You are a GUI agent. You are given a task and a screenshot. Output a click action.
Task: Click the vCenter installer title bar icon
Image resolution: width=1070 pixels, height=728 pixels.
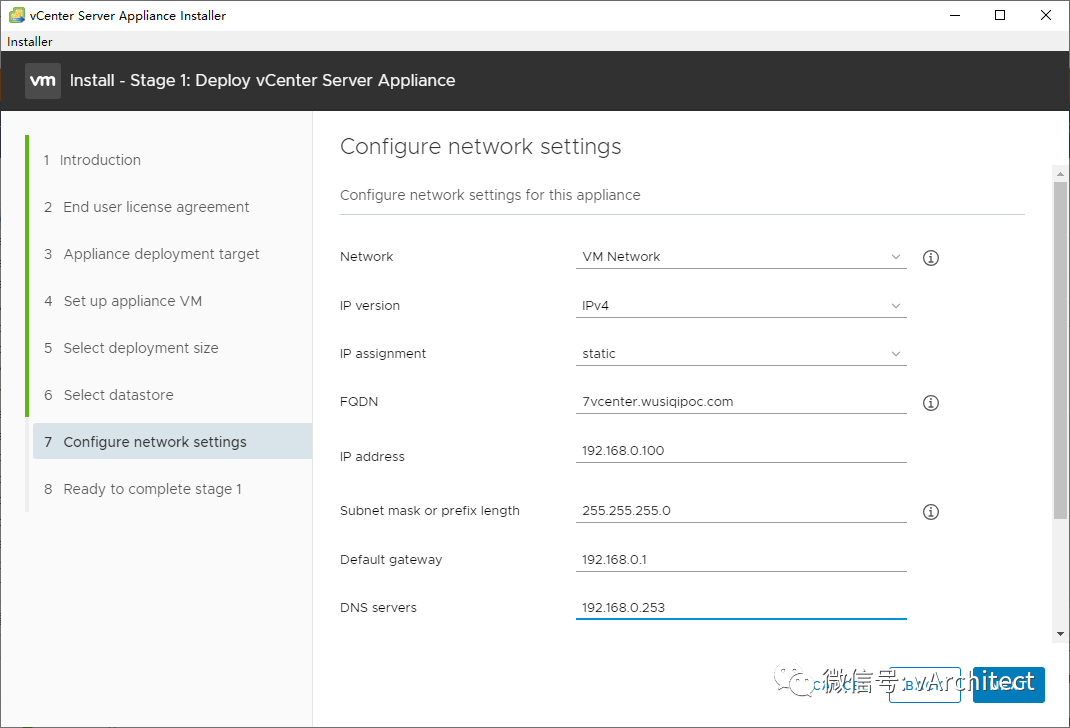click(x=16, y=15)
